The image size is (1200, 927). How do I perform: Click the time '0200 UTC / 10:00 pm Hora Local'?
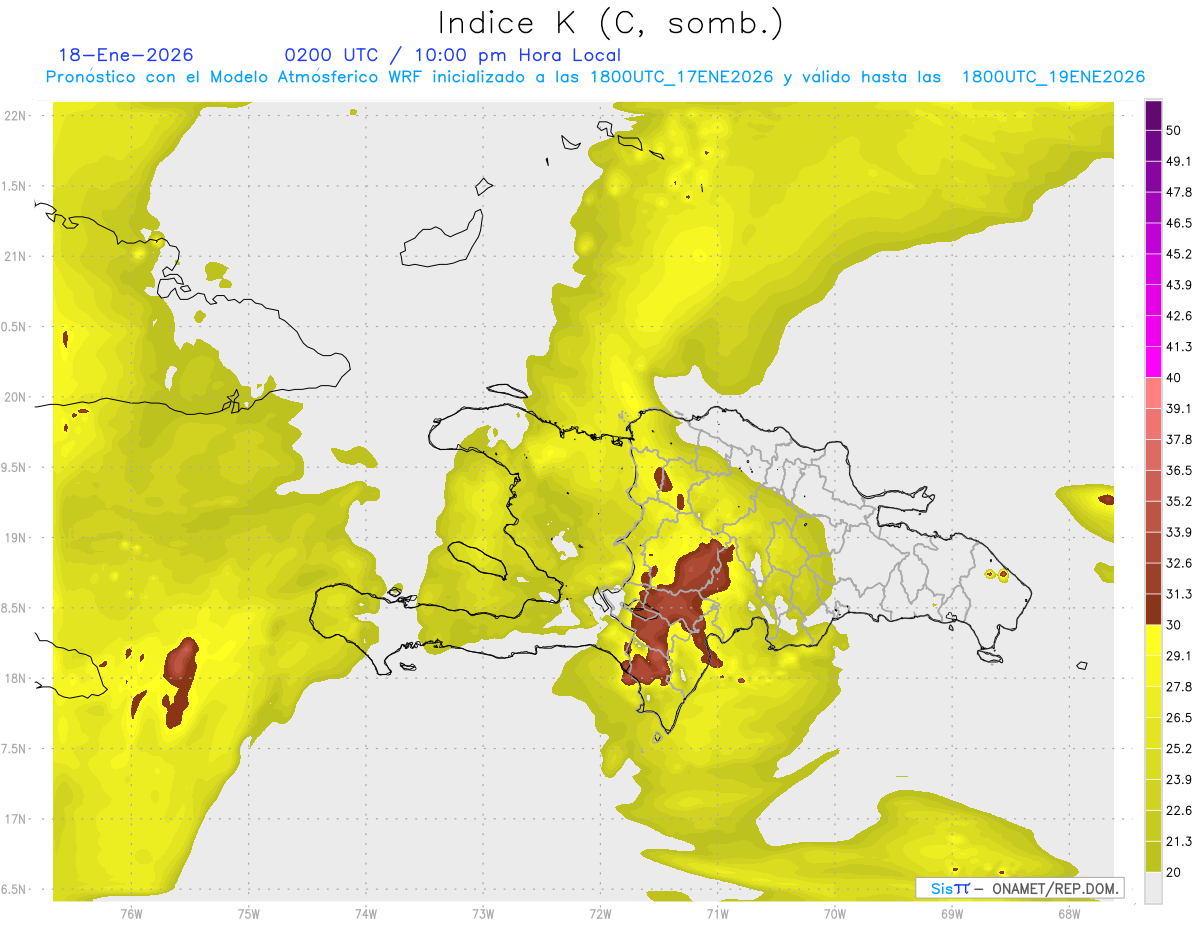tap(453, 55)
